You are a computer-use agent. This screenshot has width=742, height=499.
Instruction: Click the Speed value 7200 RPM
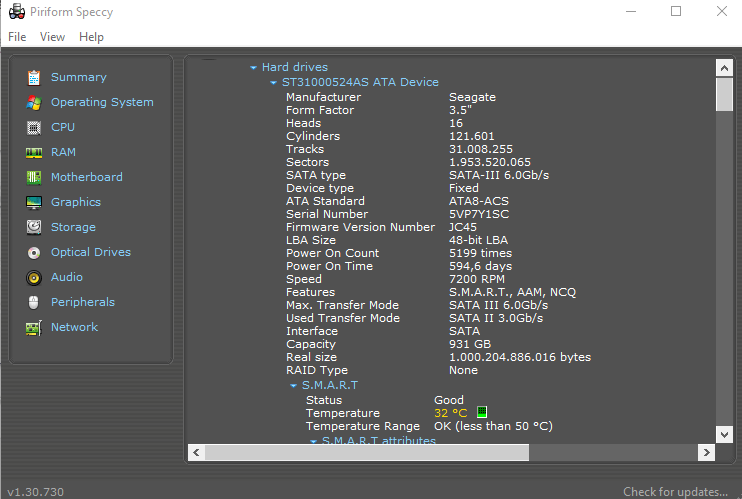[x=477, y=279]
